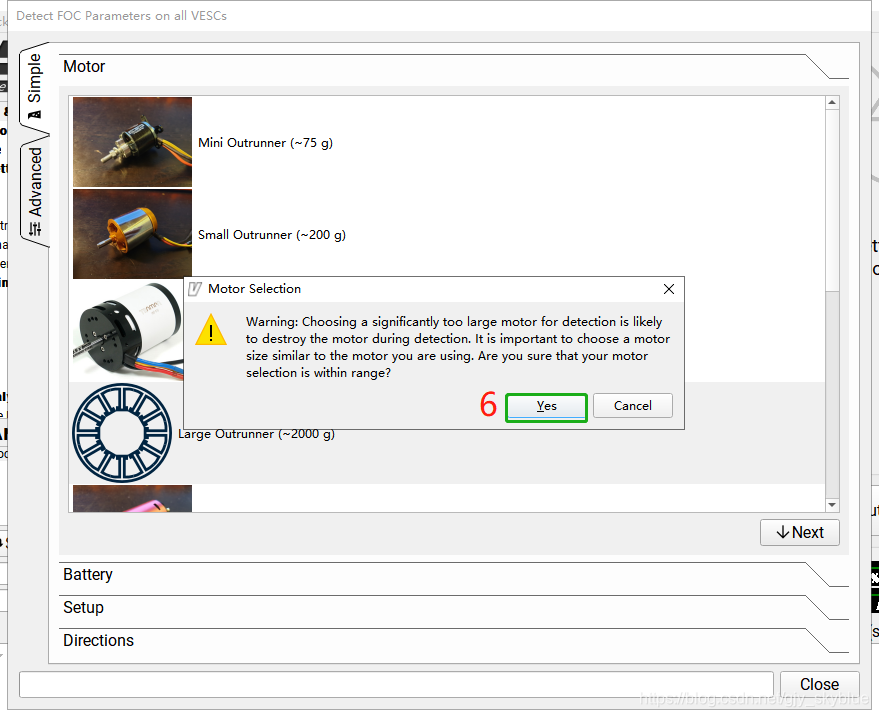This screenshot has height=717, width=879.
Task: Click the VESC logo in dialog title
Action: pyautogui.click(x=195, y=289)
